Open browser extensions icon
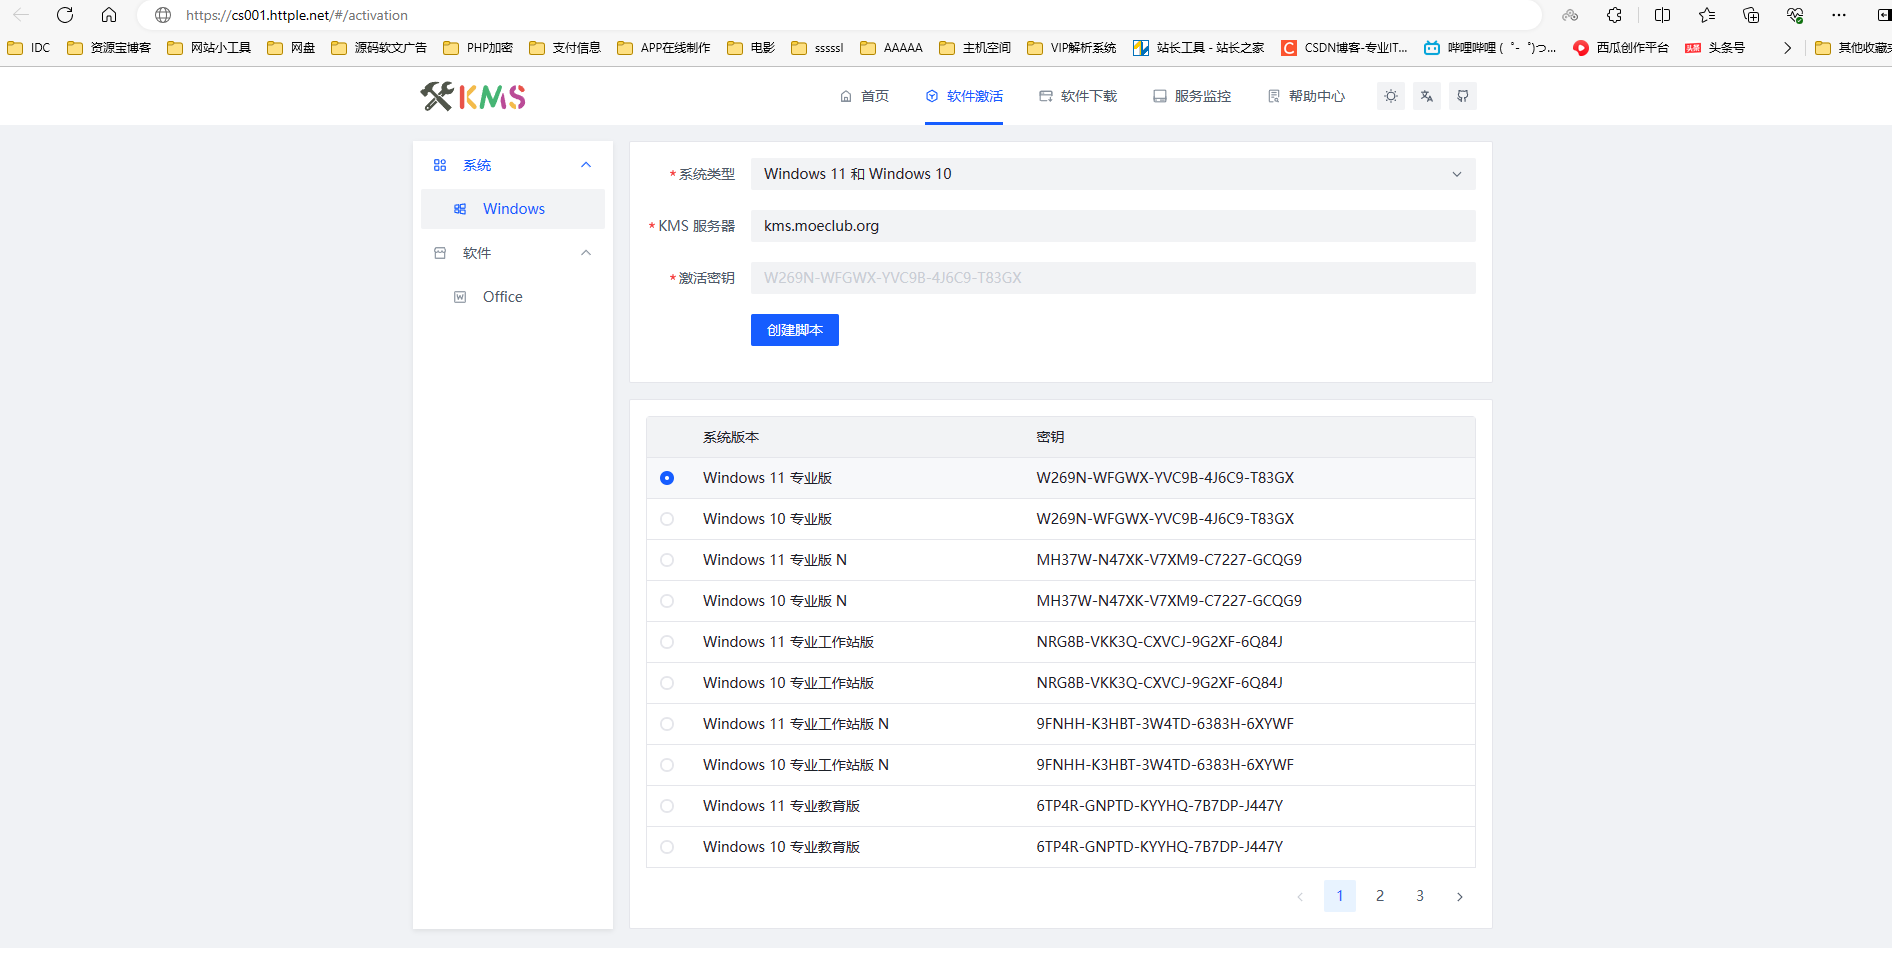 click(x=1614, y=15)
